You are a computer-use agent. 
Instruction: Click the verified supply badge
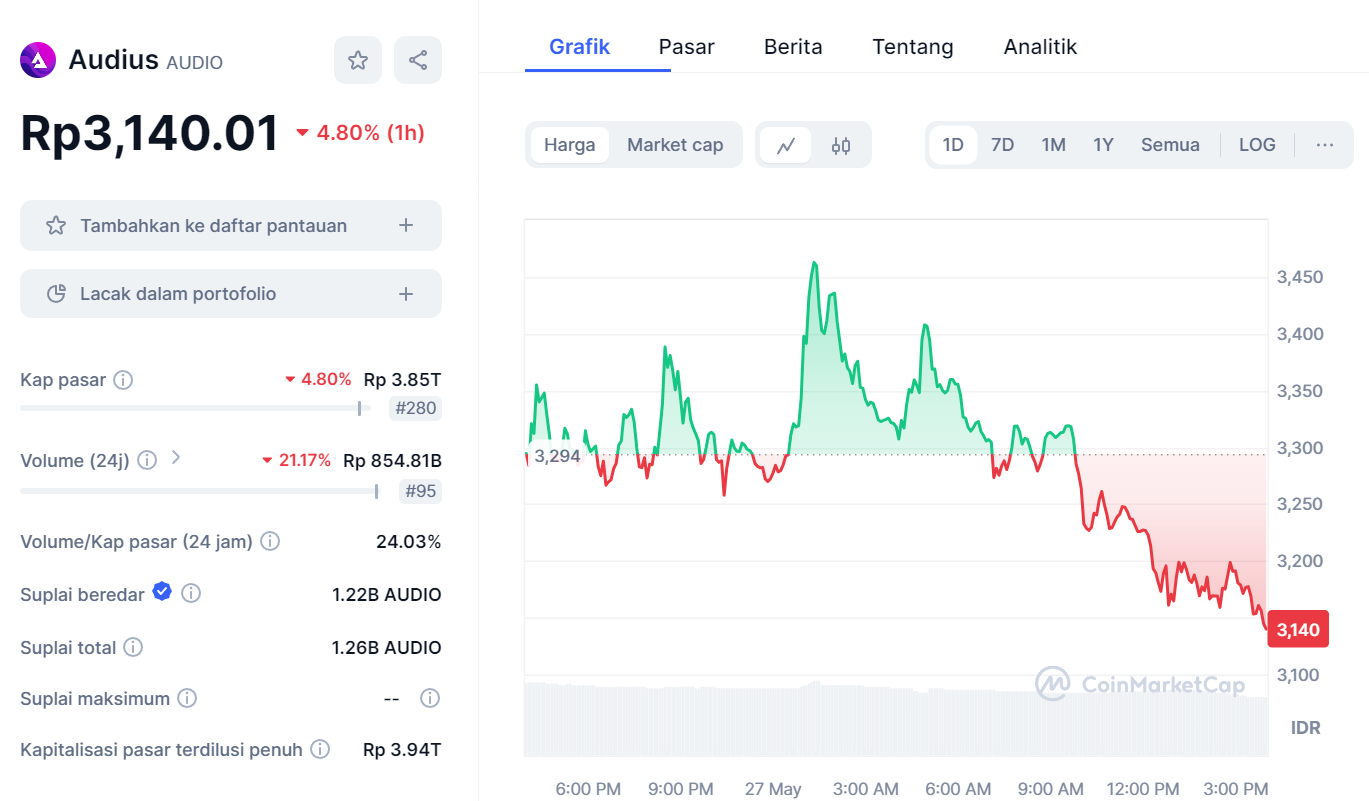tap(162, 592)
